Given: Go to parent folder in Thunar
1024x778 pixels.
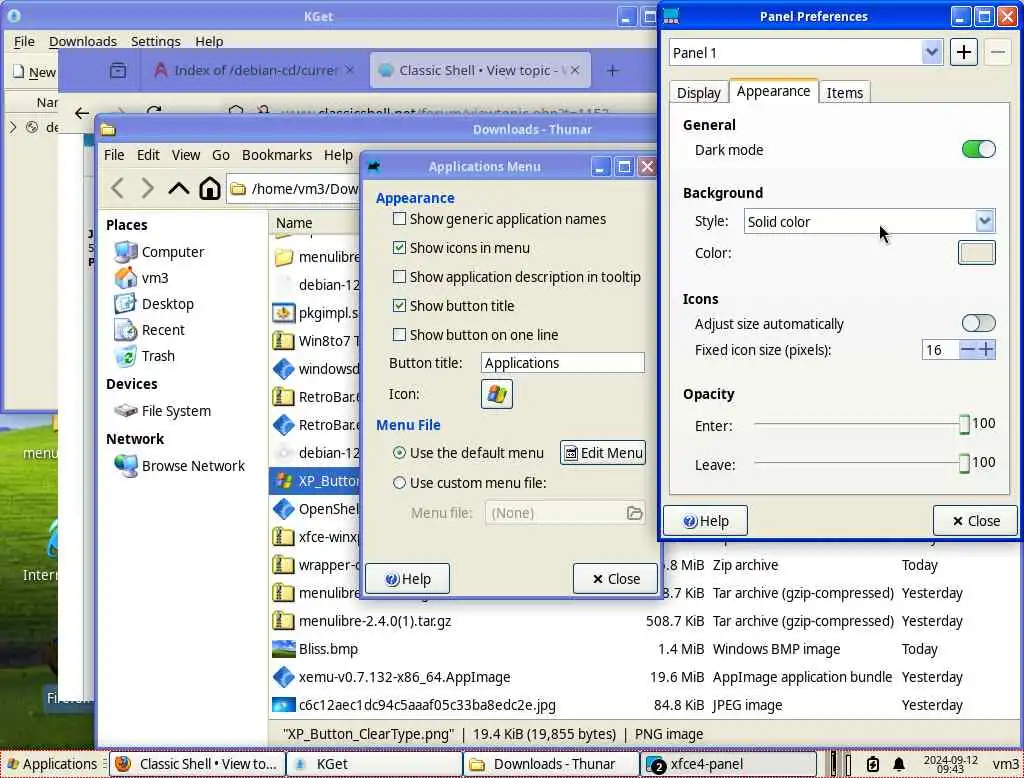Looking at the screenshot, I should click(x=178, y=189).
